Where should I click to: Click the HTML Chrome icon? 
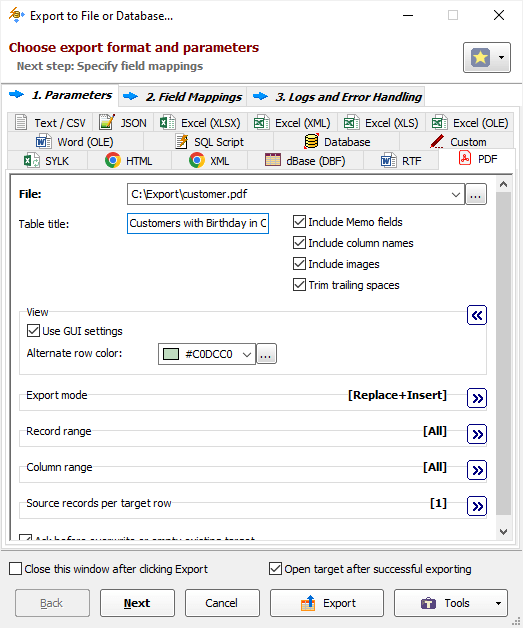point(113,160)
